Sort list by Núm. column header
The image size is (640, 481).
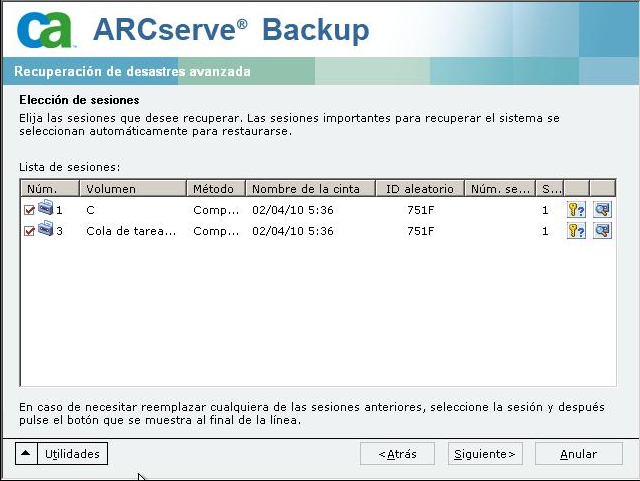pos(49,188)
